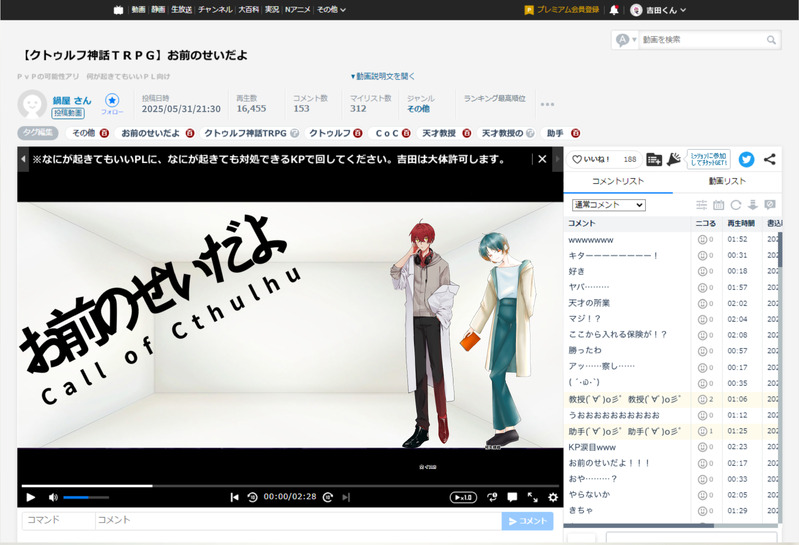This screenshot has width=799, height=545.
Task: Open the 吉田くん user account dropdown
Action: [x=658, y=10]
